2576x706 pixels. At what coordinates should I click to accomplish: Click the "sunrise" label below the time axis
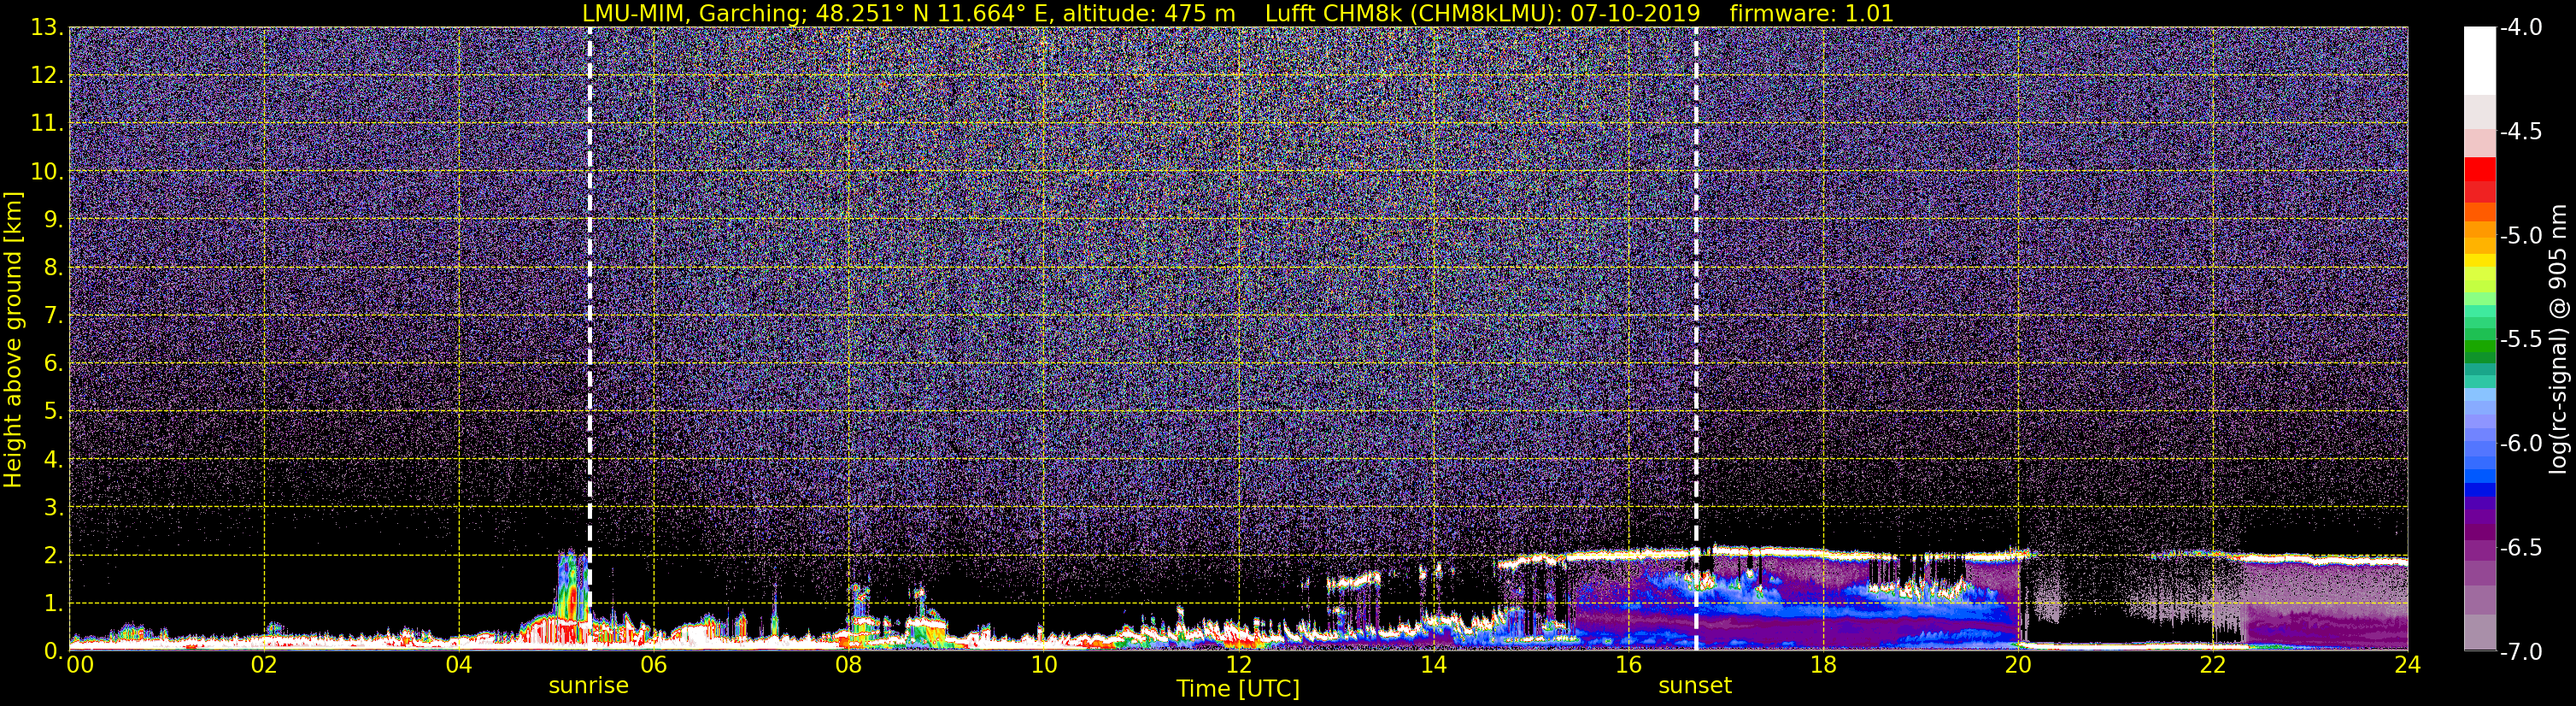coord(589,686)
